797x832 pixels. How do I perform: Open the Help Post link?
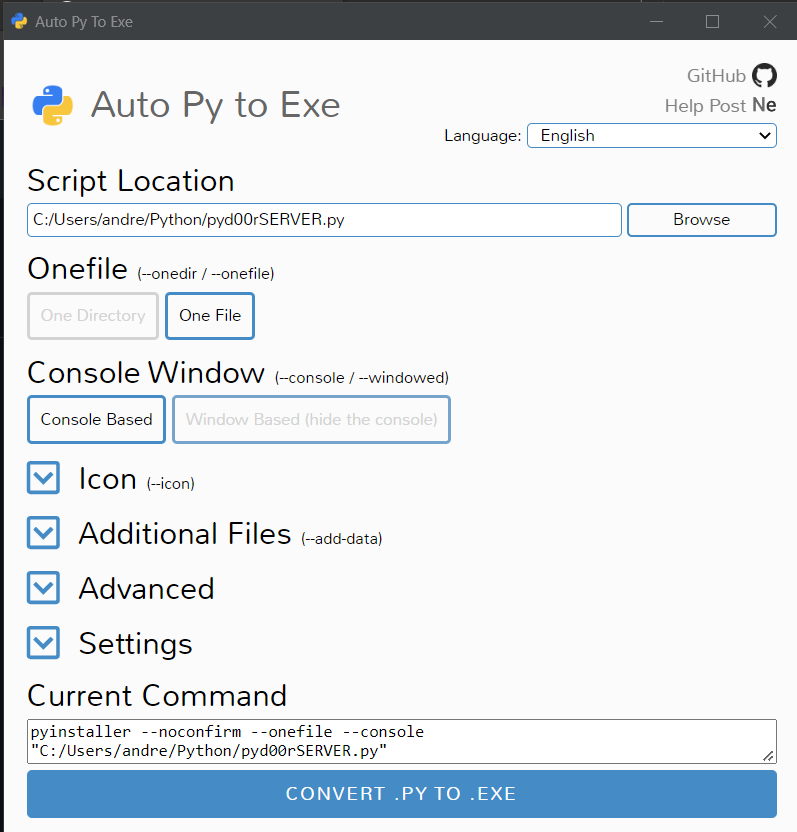(x=706, y=106)
